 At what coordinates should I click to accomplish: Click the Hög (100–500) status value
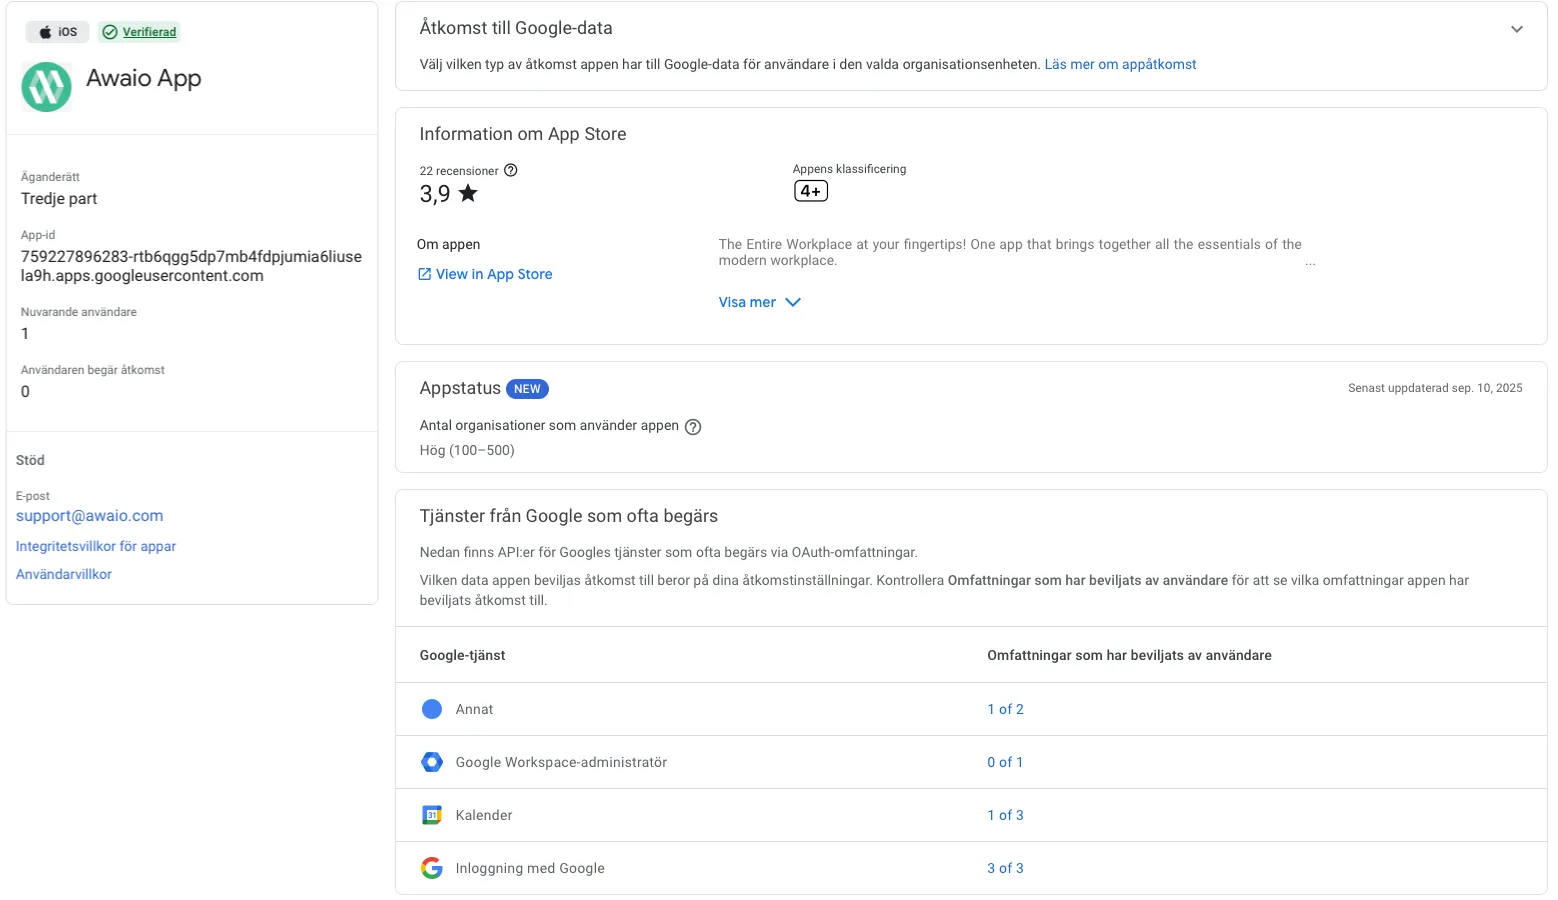point(467,450)
